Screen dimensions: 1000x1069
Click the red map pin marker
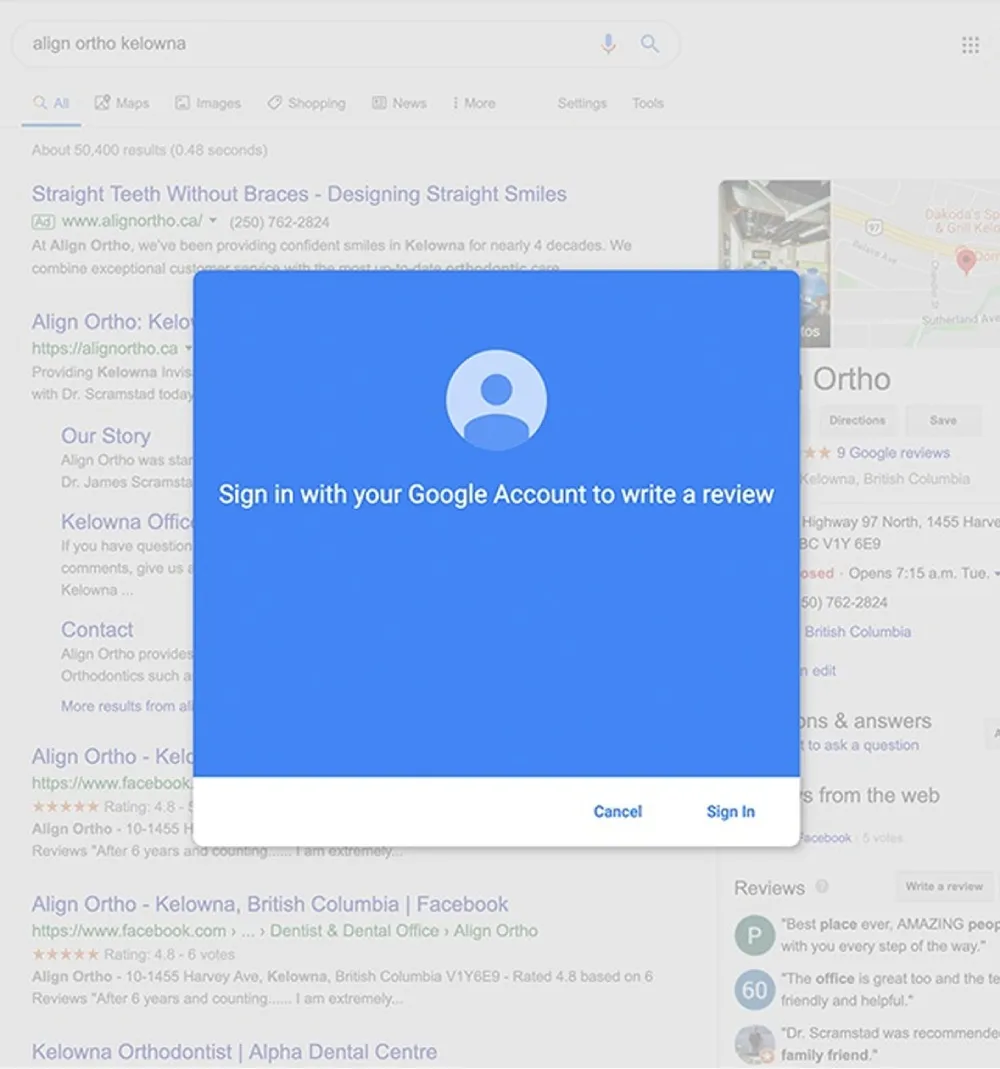point(965,262)
